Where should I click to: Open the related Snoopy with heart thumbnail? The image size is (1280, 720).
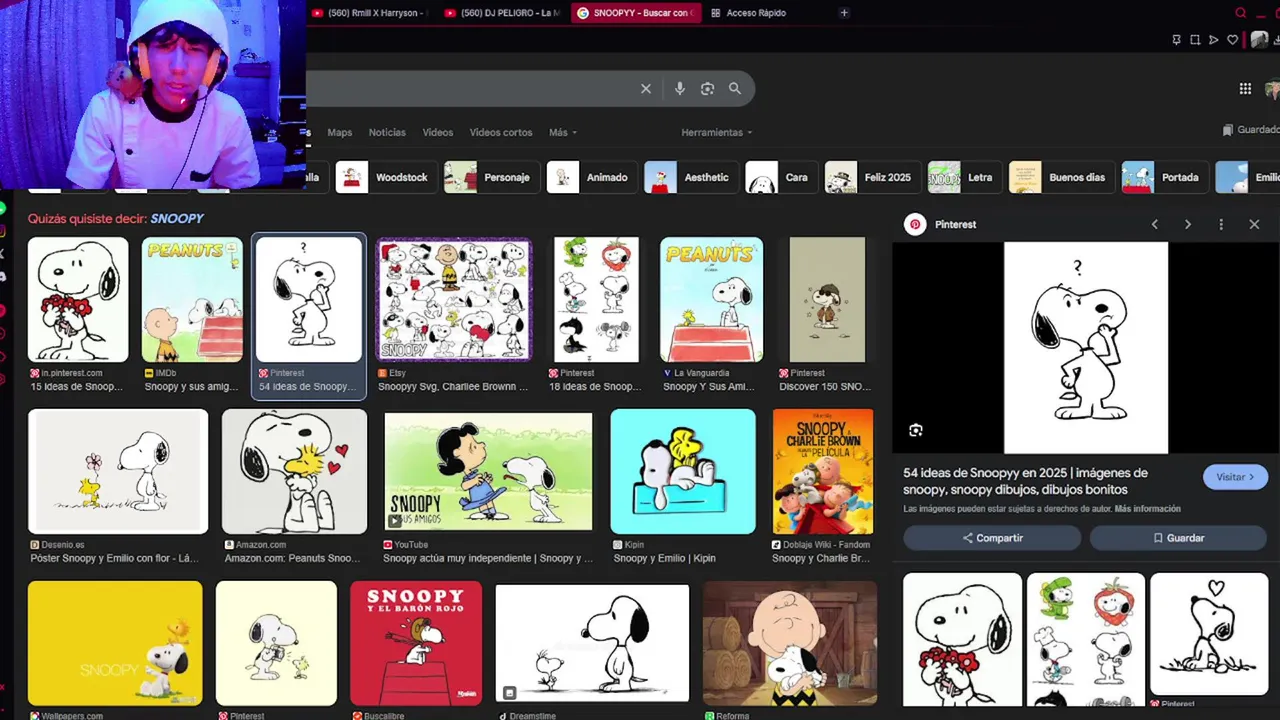tap(1209, 634)
